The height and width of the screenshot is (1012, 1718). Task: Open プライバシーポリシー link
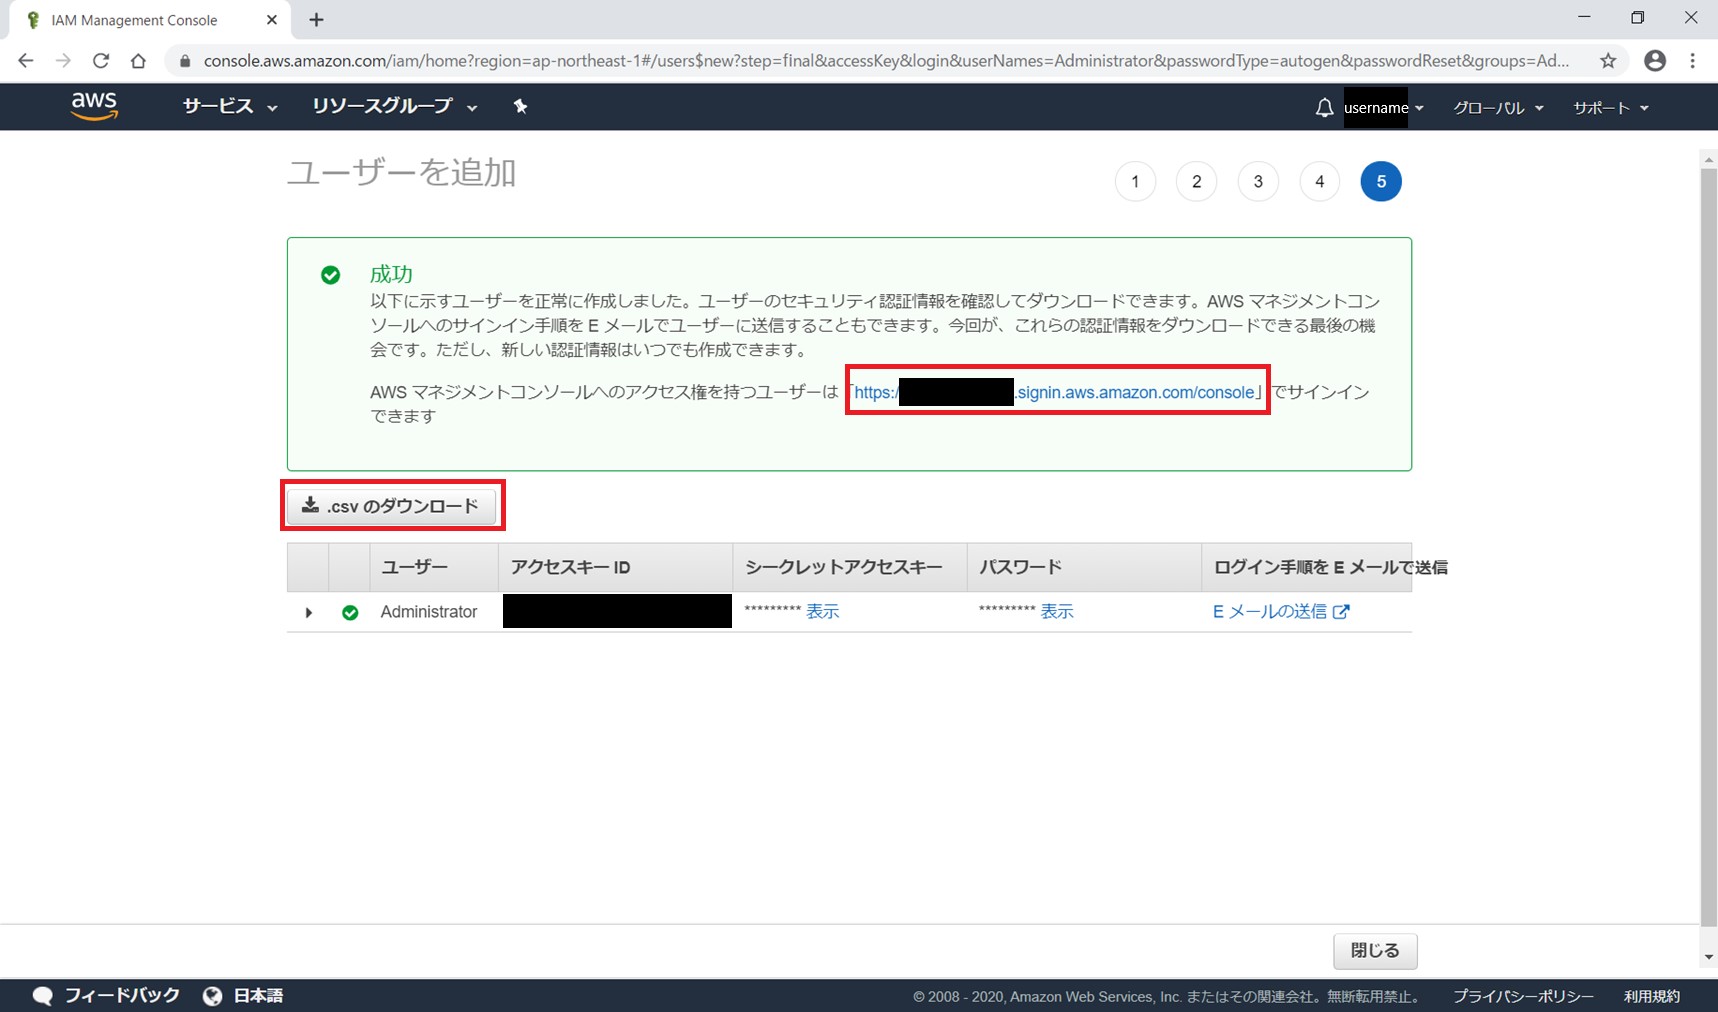1523,996
